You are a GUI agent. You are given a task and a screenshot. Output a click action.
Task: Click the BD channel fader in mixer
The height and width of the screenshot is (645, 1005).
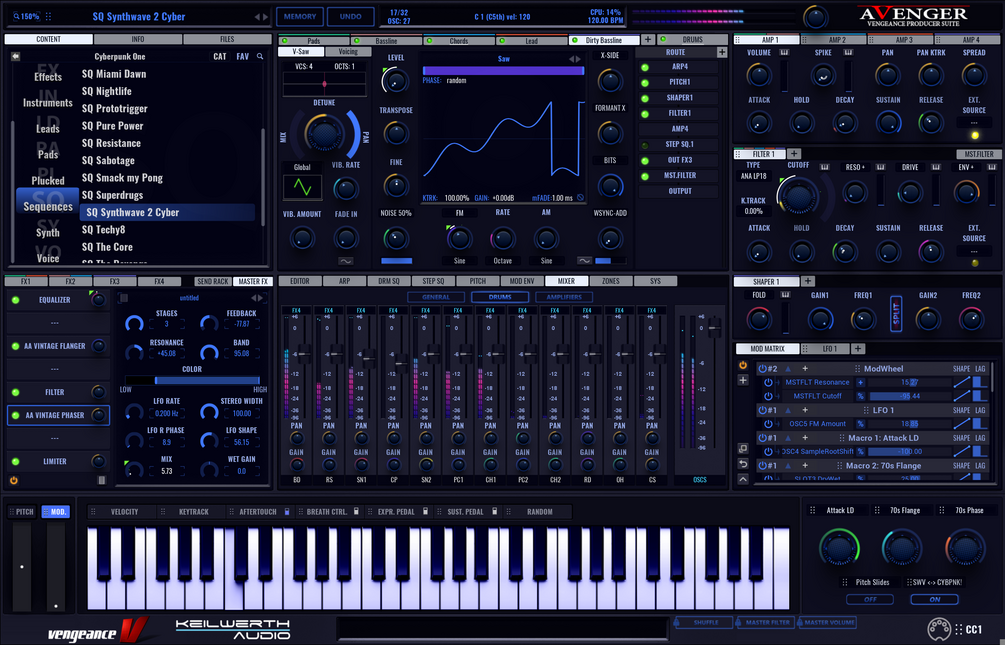click(x=302, y=354)
